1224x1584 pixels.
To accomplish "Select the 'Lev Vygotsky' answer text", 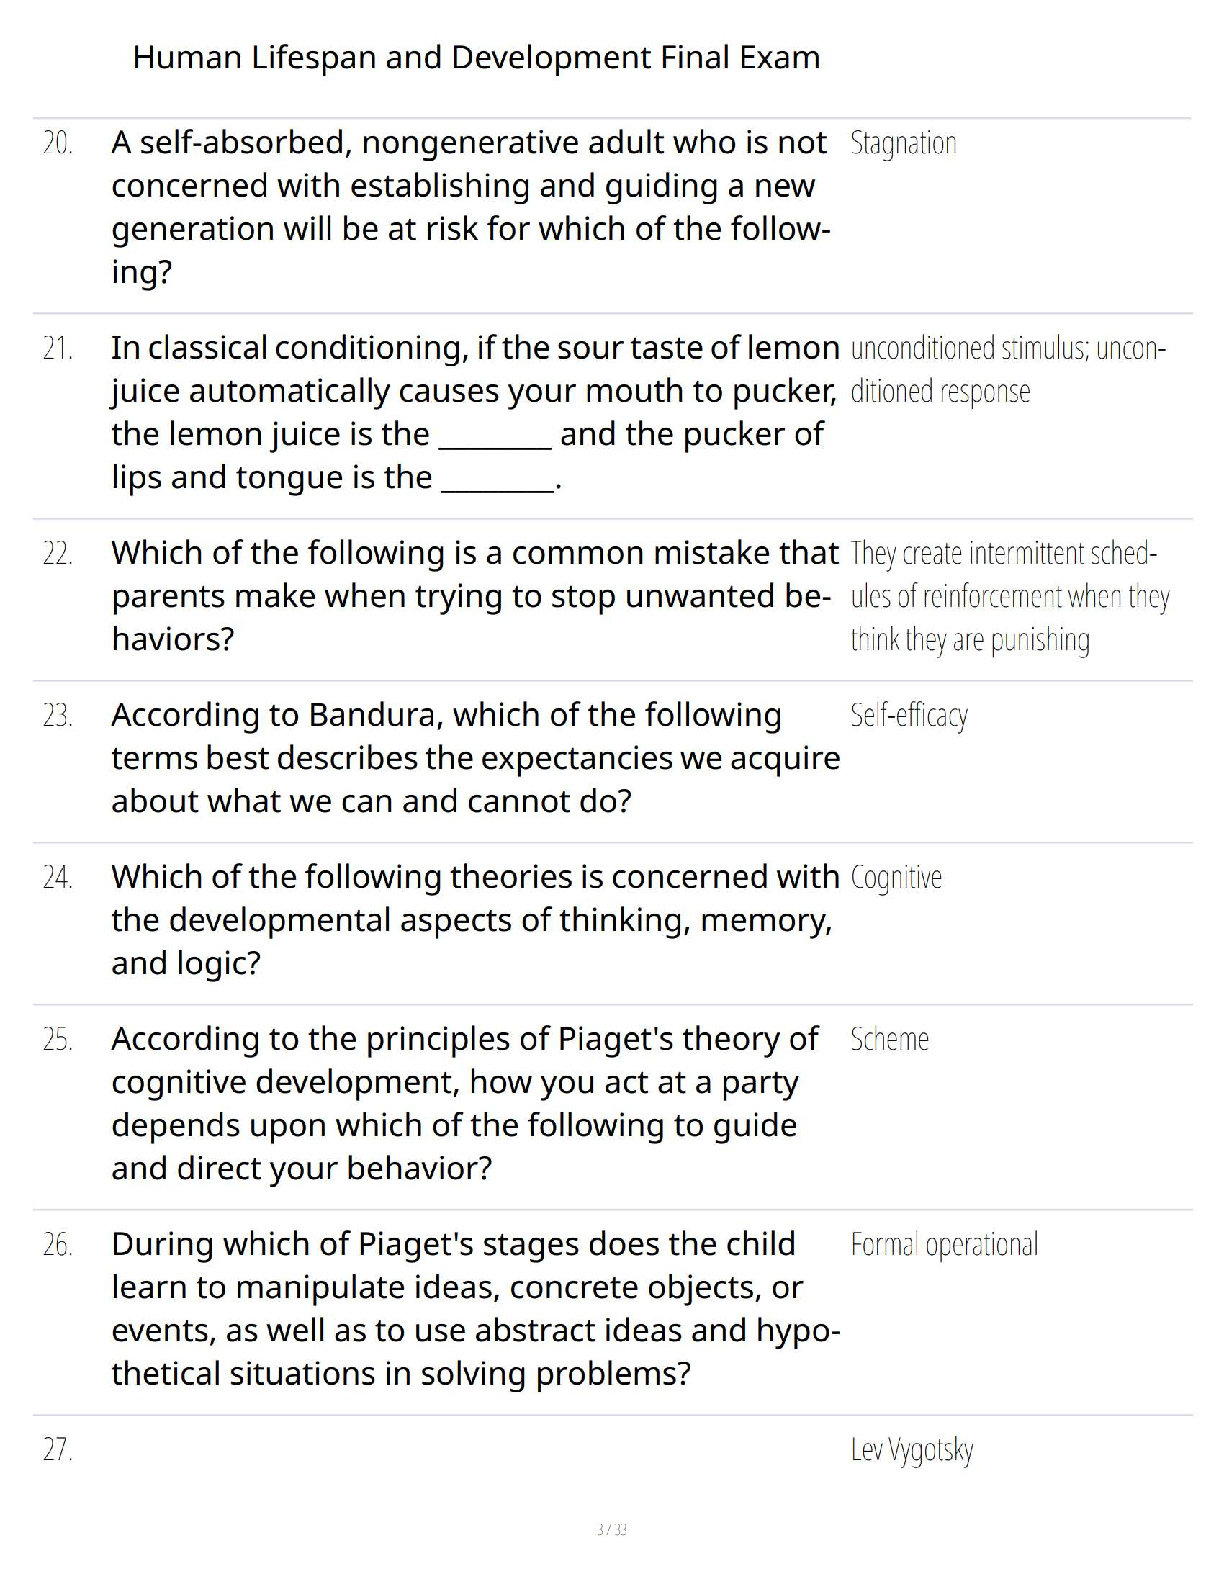I will pos(911,1449).
